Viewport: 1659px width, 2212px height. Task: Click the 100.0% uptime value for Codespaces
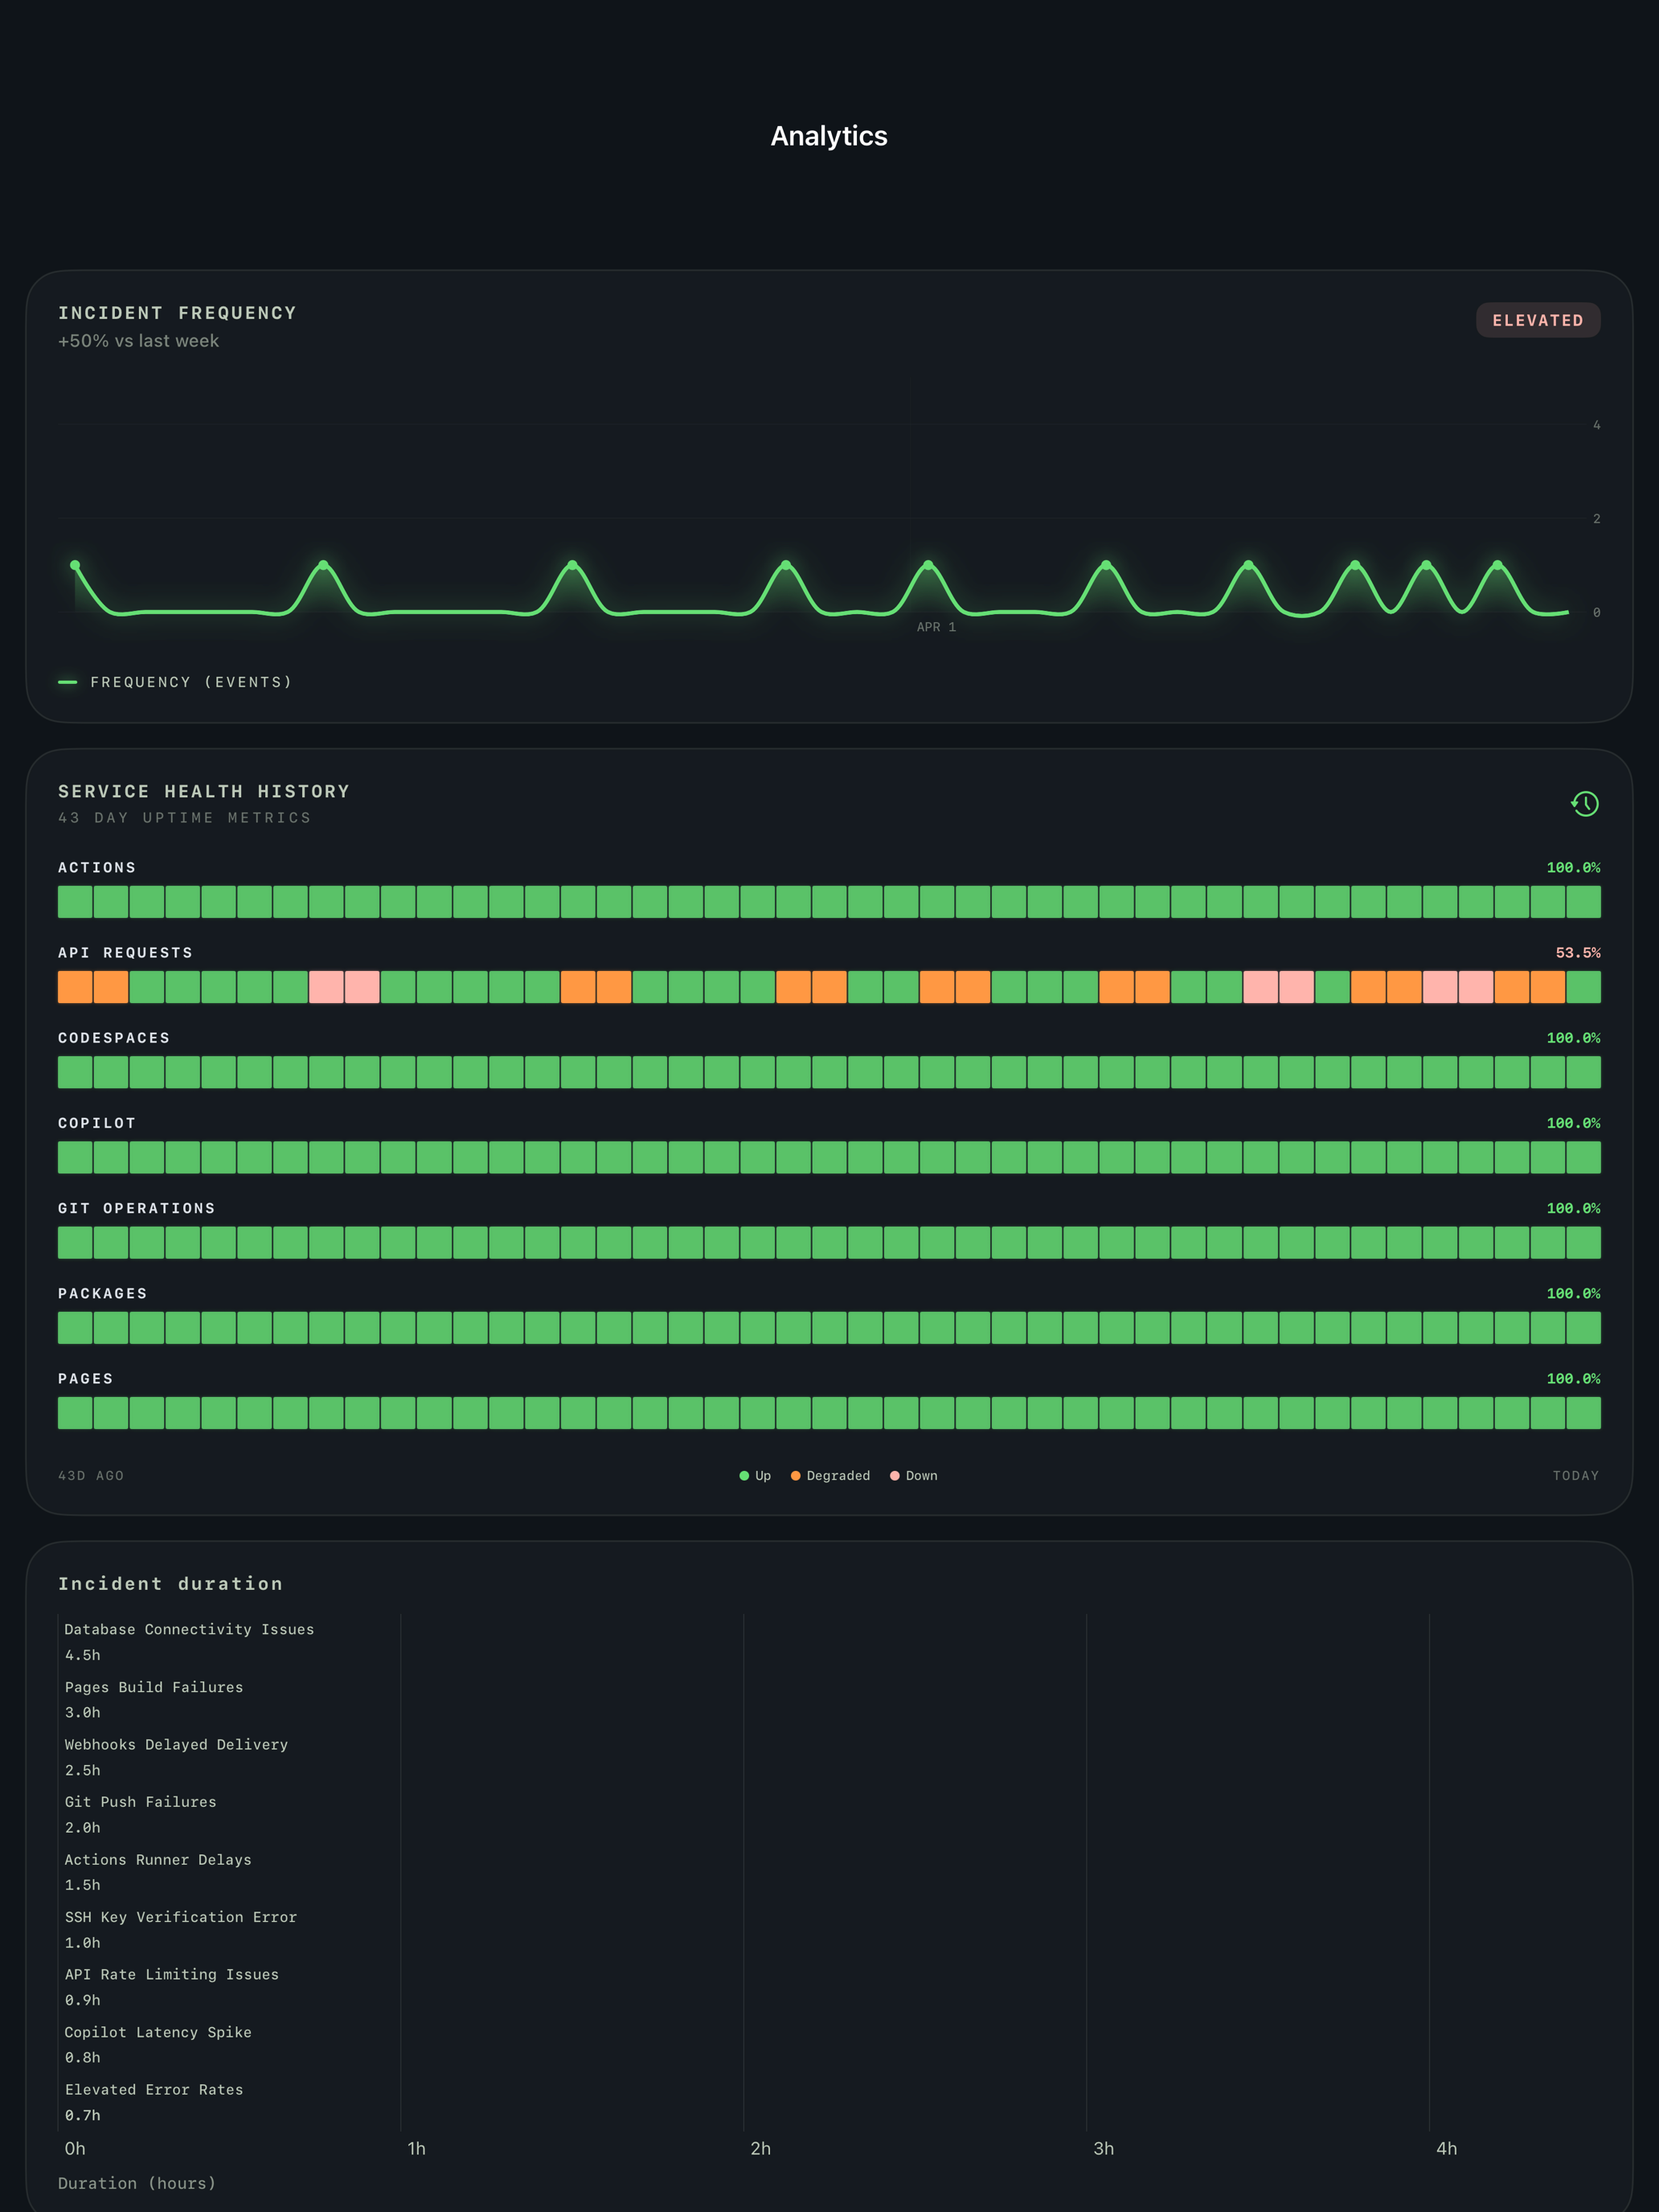1573,1038
